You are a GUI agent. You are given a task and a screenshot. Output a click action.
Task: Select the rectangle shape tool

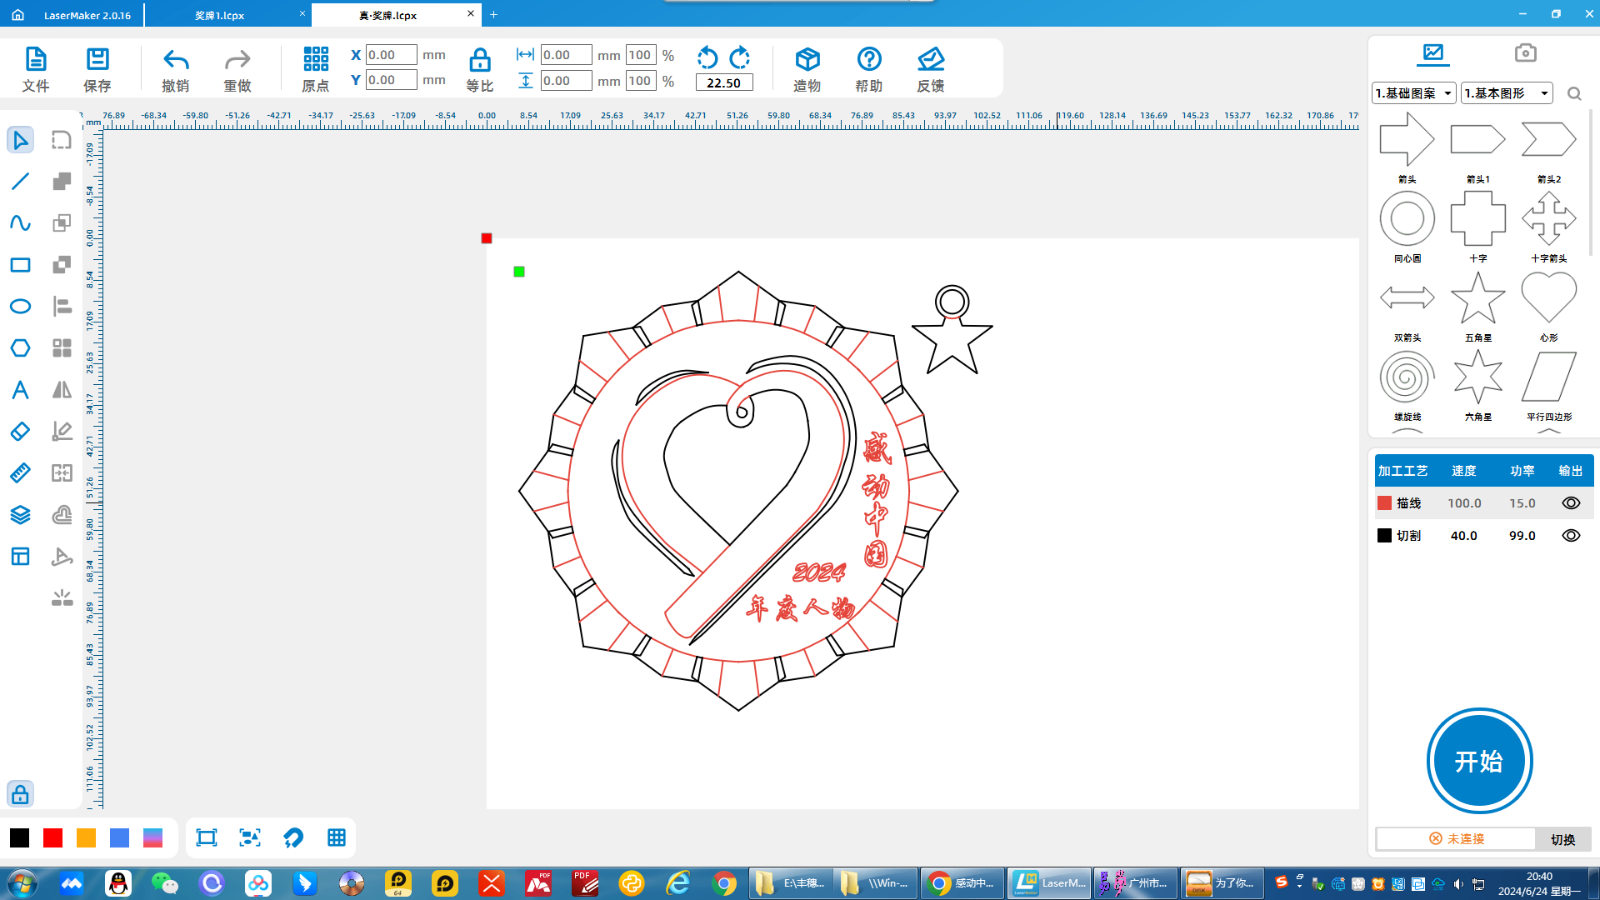(x=20, y=265)
